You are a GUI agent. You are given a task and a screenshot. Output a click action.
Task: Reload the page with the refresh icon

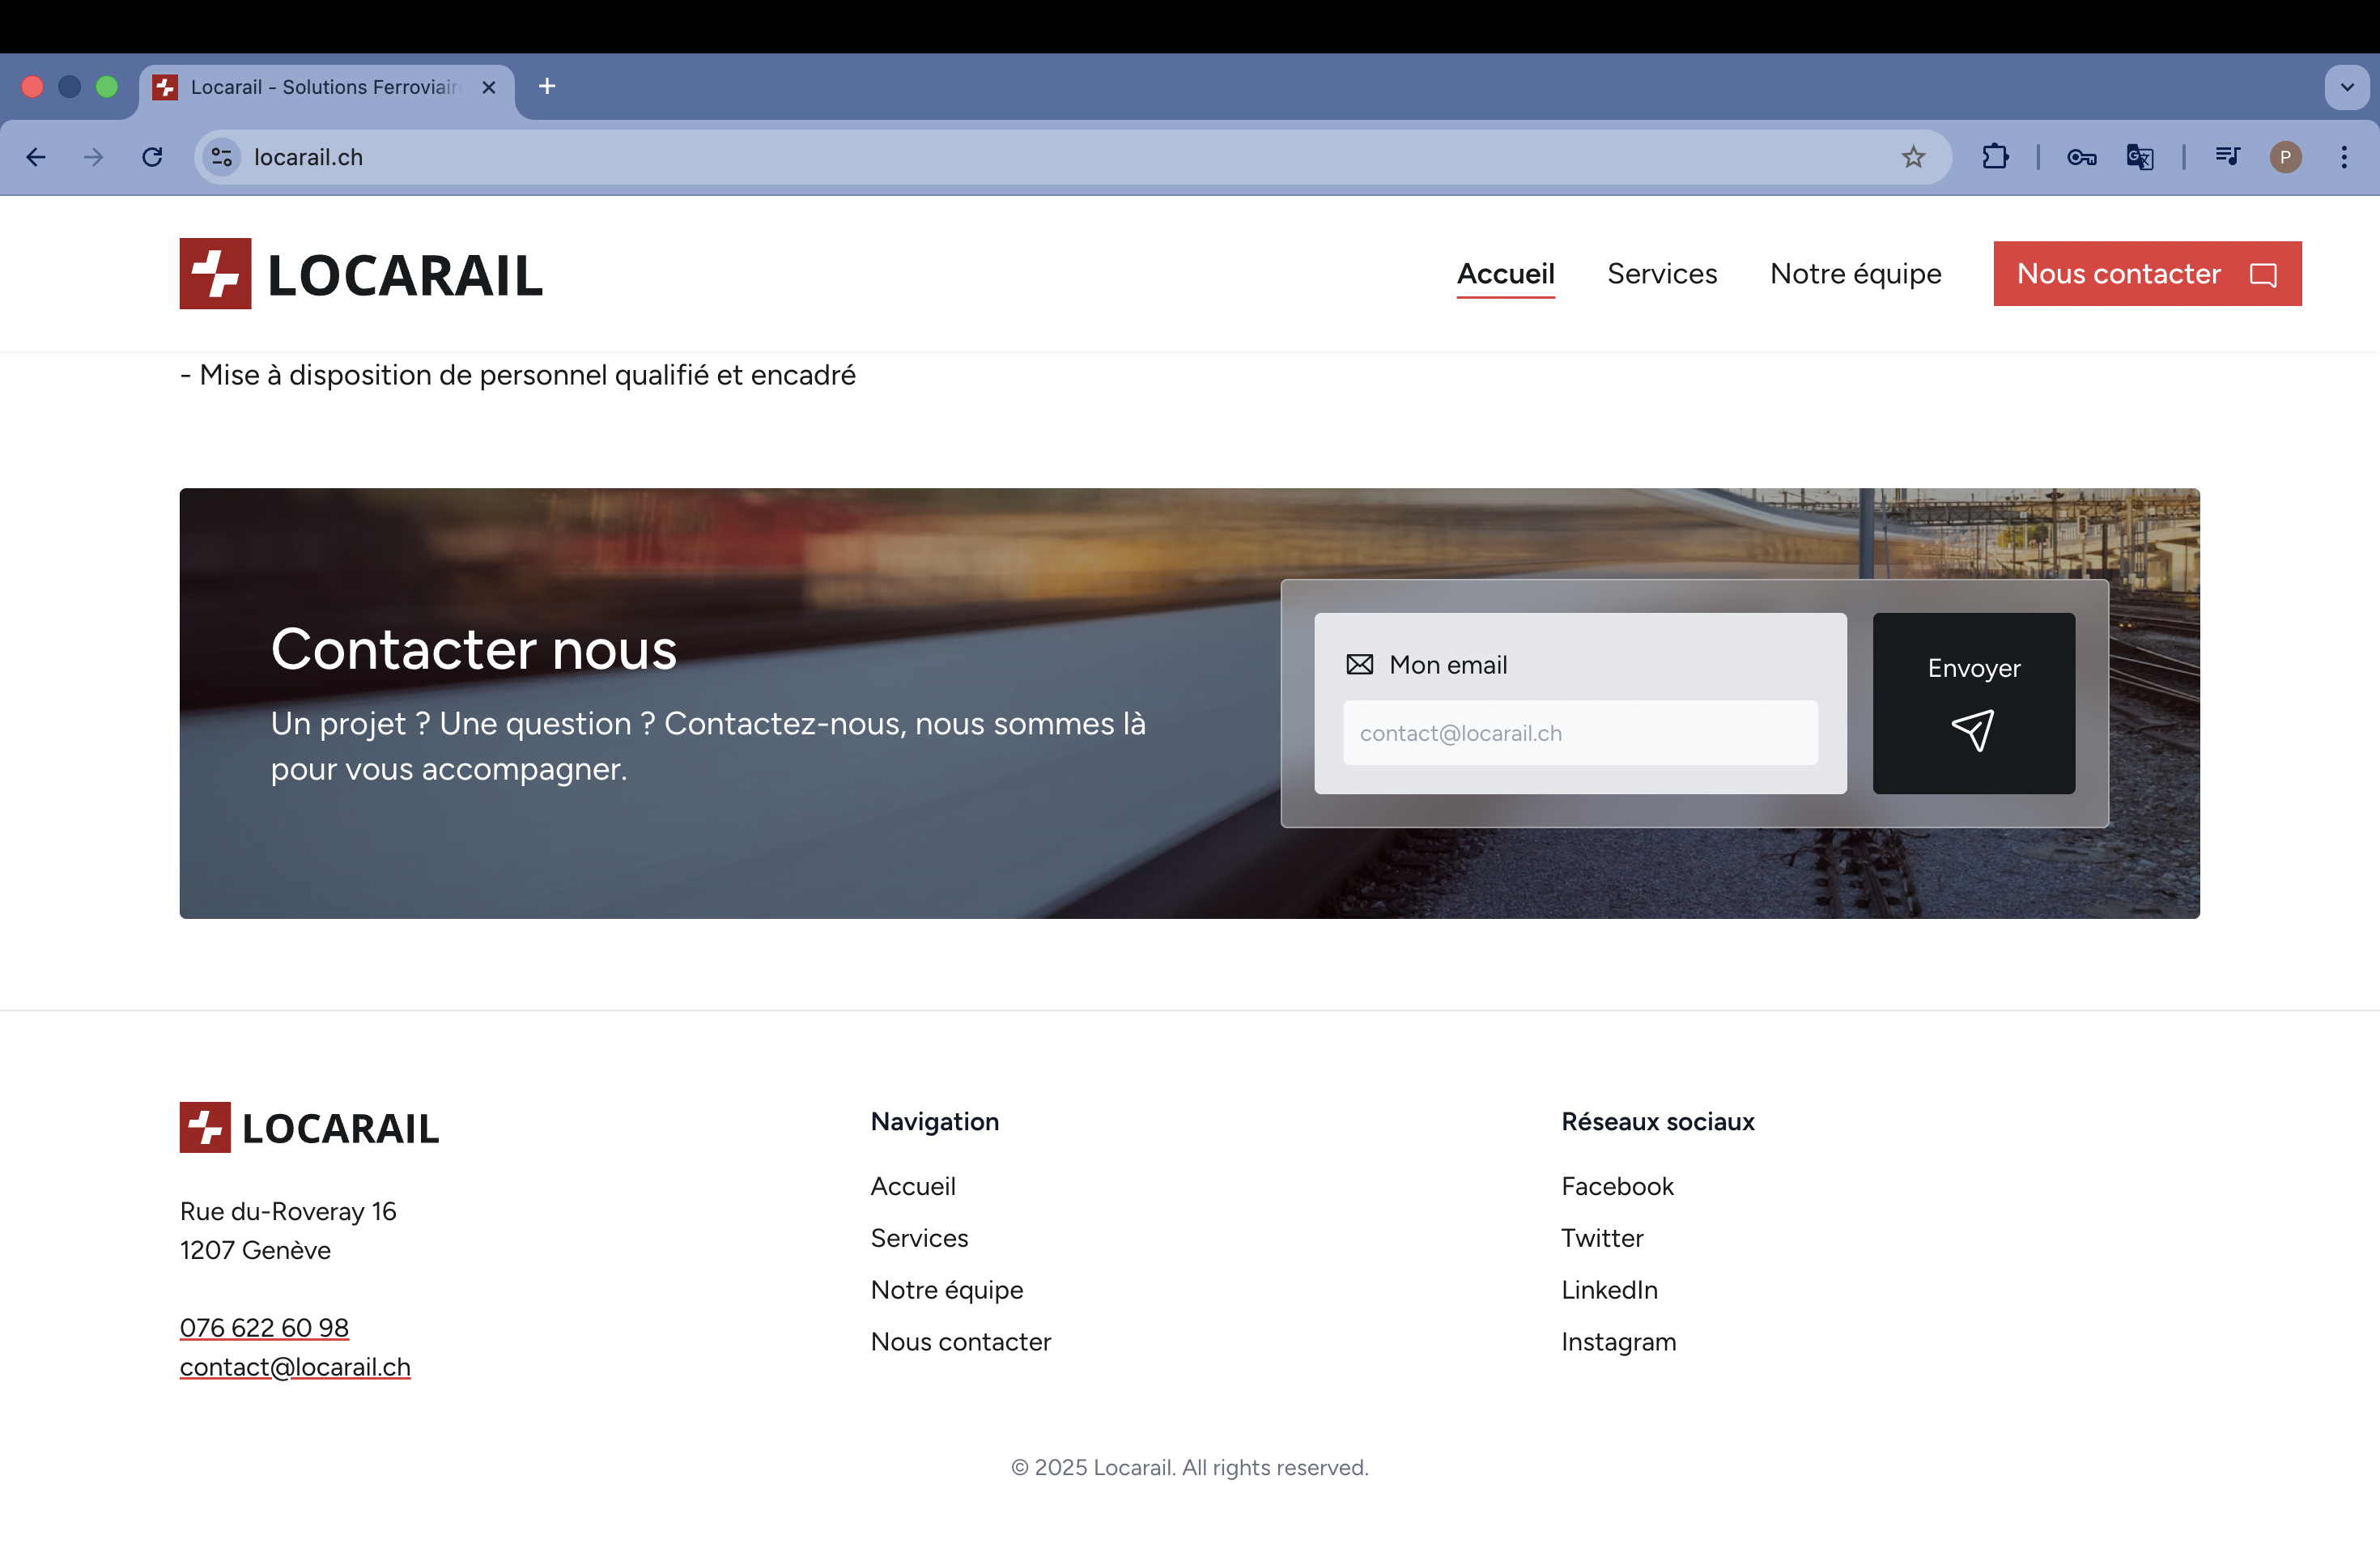[x=152, y=157]
